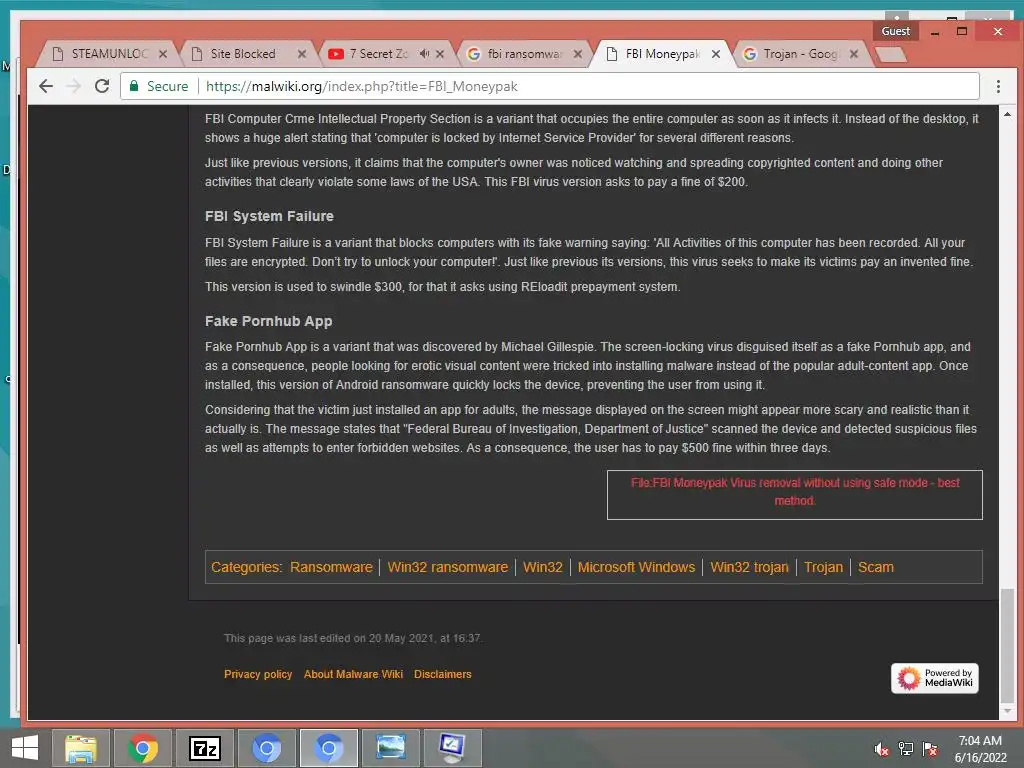Open the FBI Moneypak Virus removal file link
Image resolution: width=1024 pixels, height=768 pixels.
point(795,492)
